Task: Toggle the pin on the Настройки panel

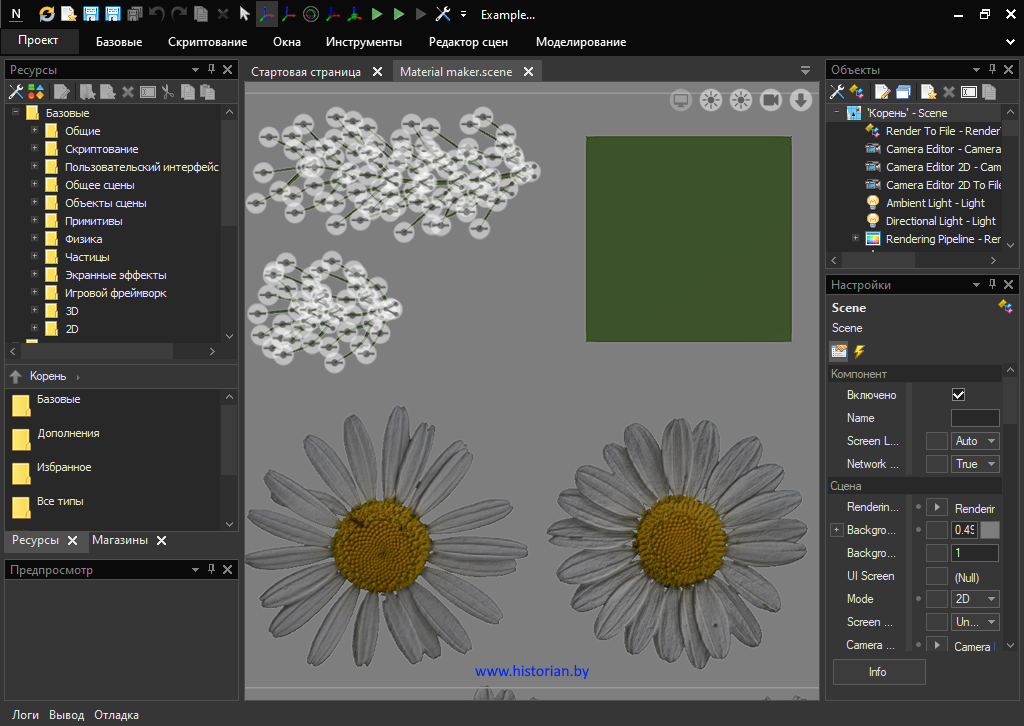Action: [992, 285]
